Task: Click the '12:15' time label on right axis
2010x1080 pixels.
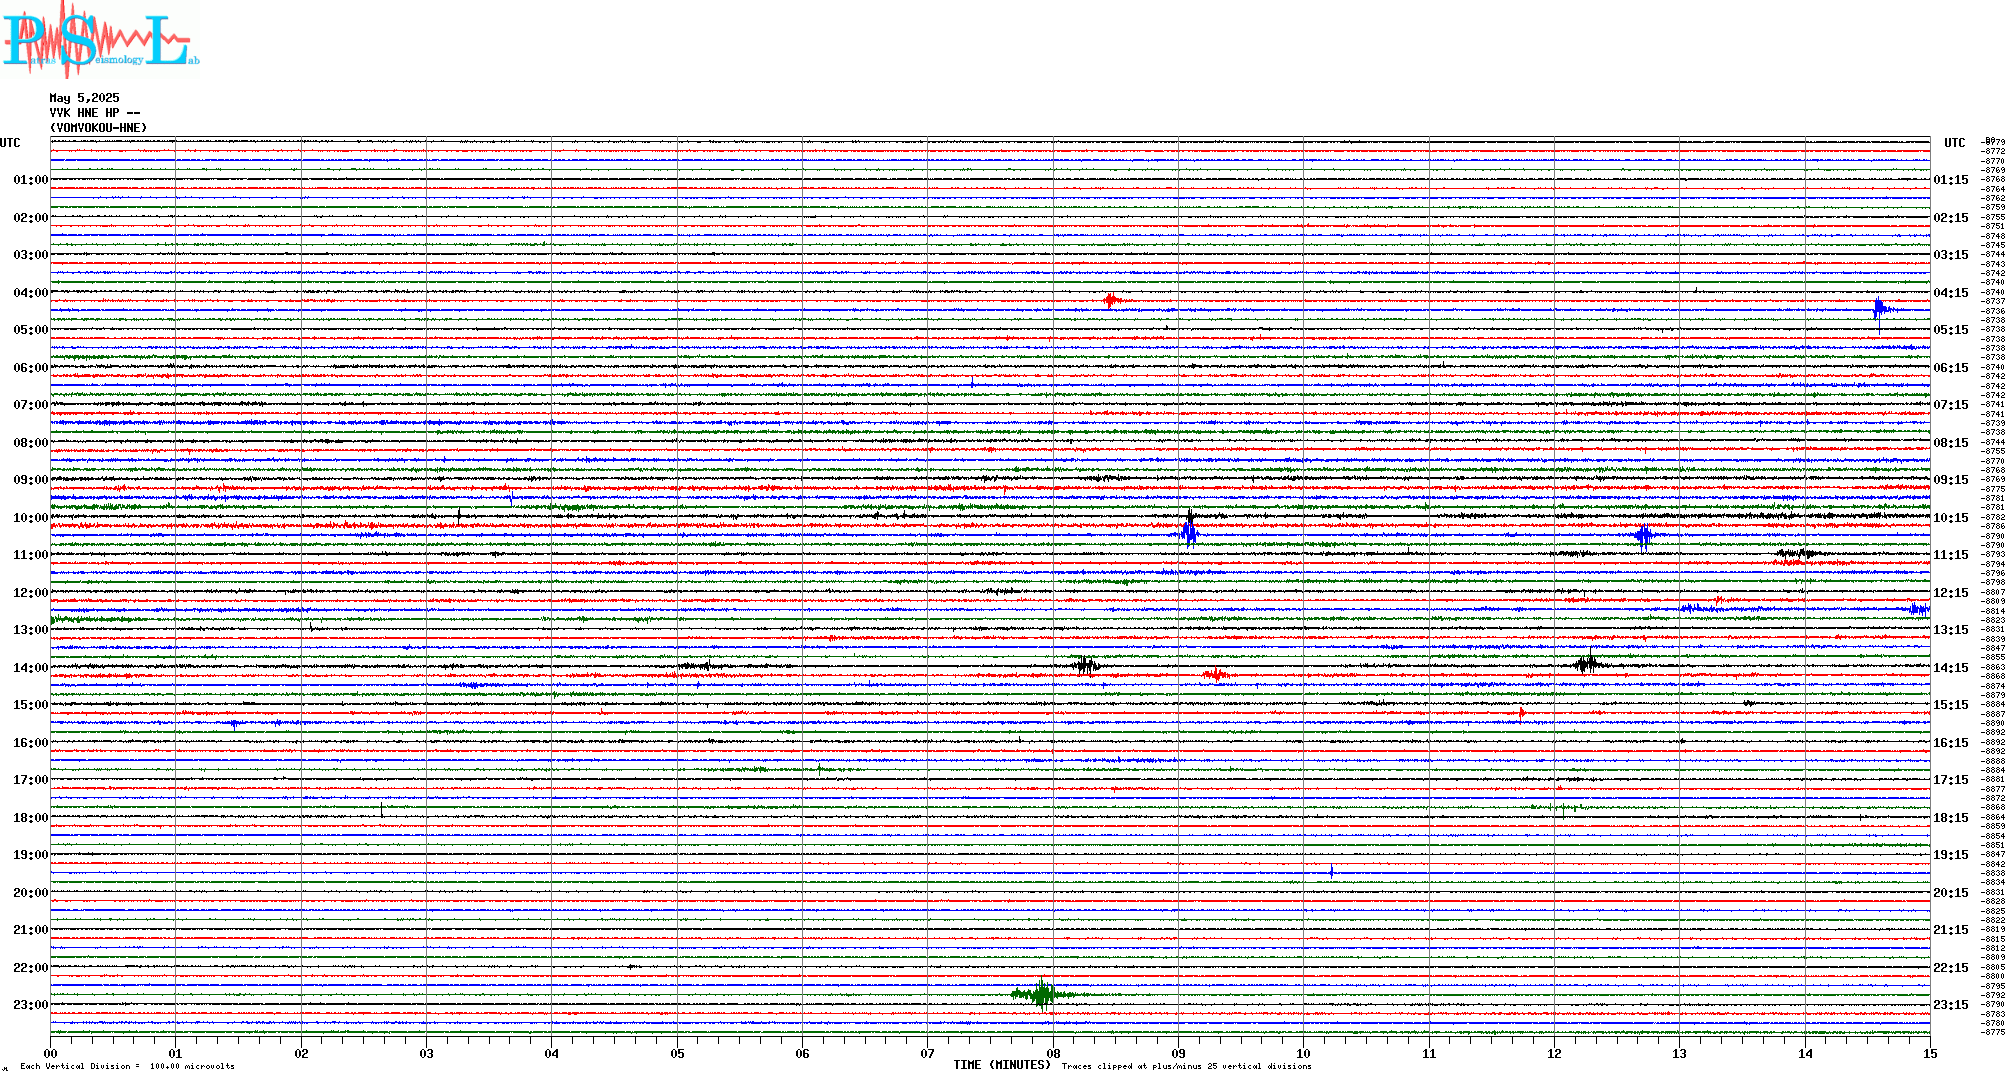Action: coord(1950,593)
